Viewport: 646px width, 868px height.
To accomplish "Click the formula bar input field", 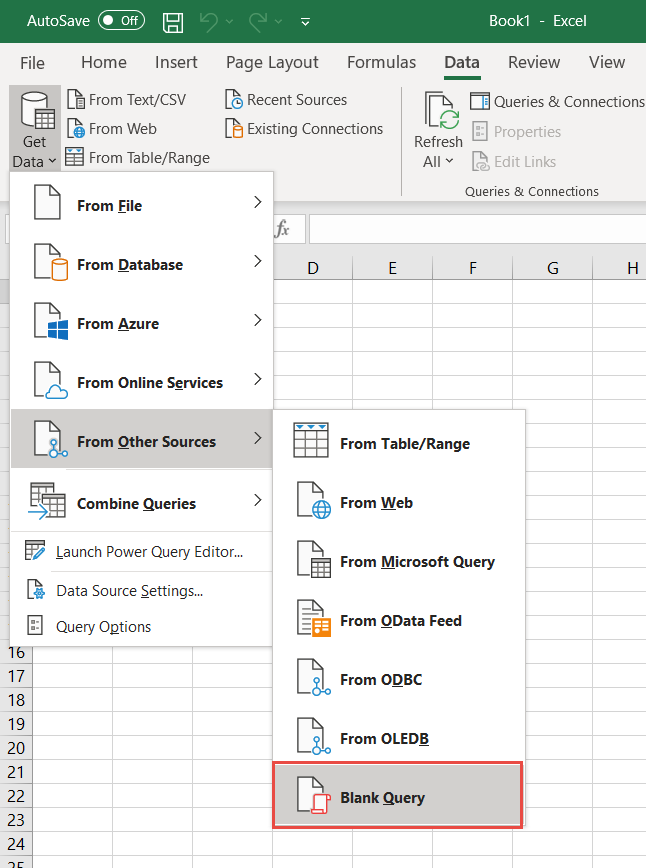I will click(x=470, y=229).
